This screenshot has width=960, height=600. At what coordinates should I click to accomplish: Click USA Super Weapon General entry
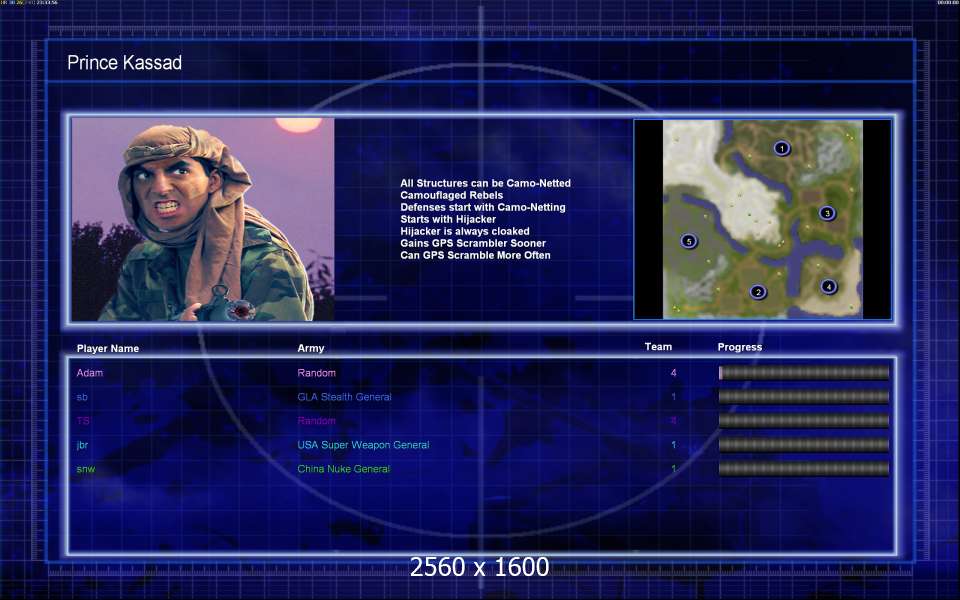coord(363,445)
